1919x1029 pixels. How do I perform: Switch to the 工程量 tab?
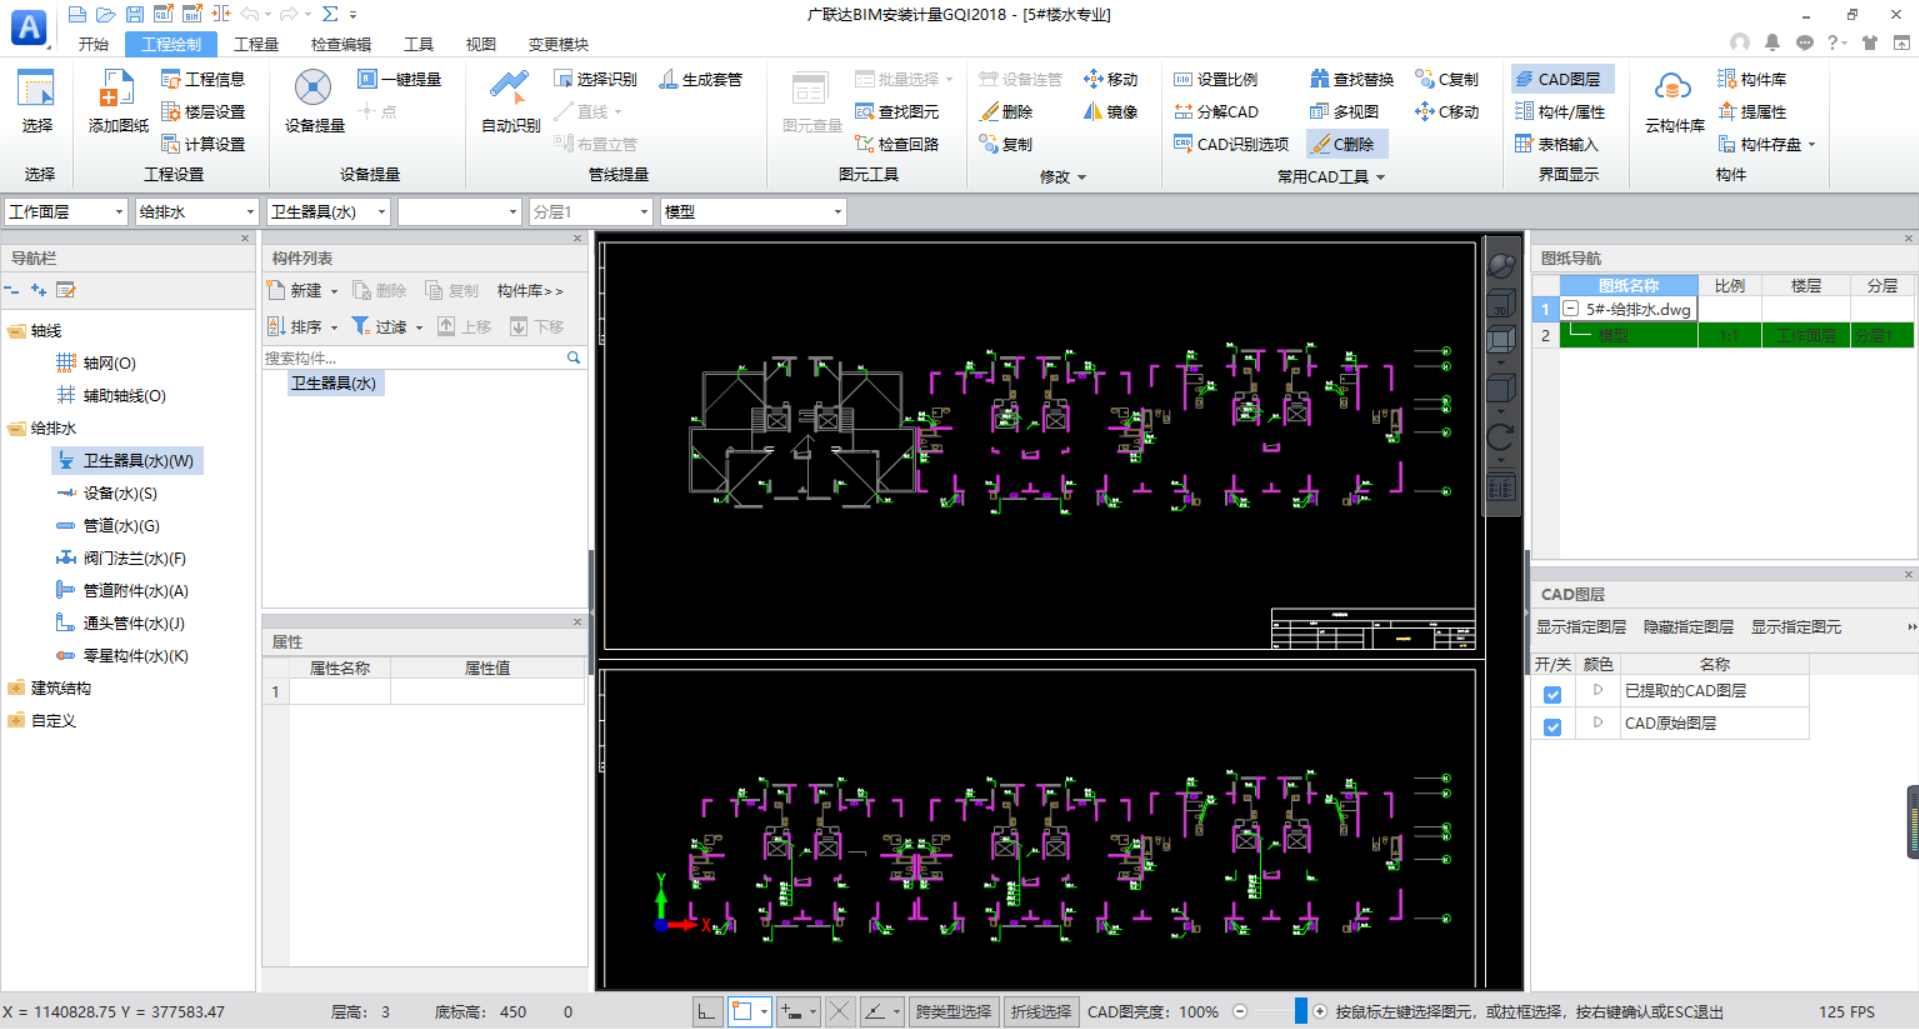point(256,44)
